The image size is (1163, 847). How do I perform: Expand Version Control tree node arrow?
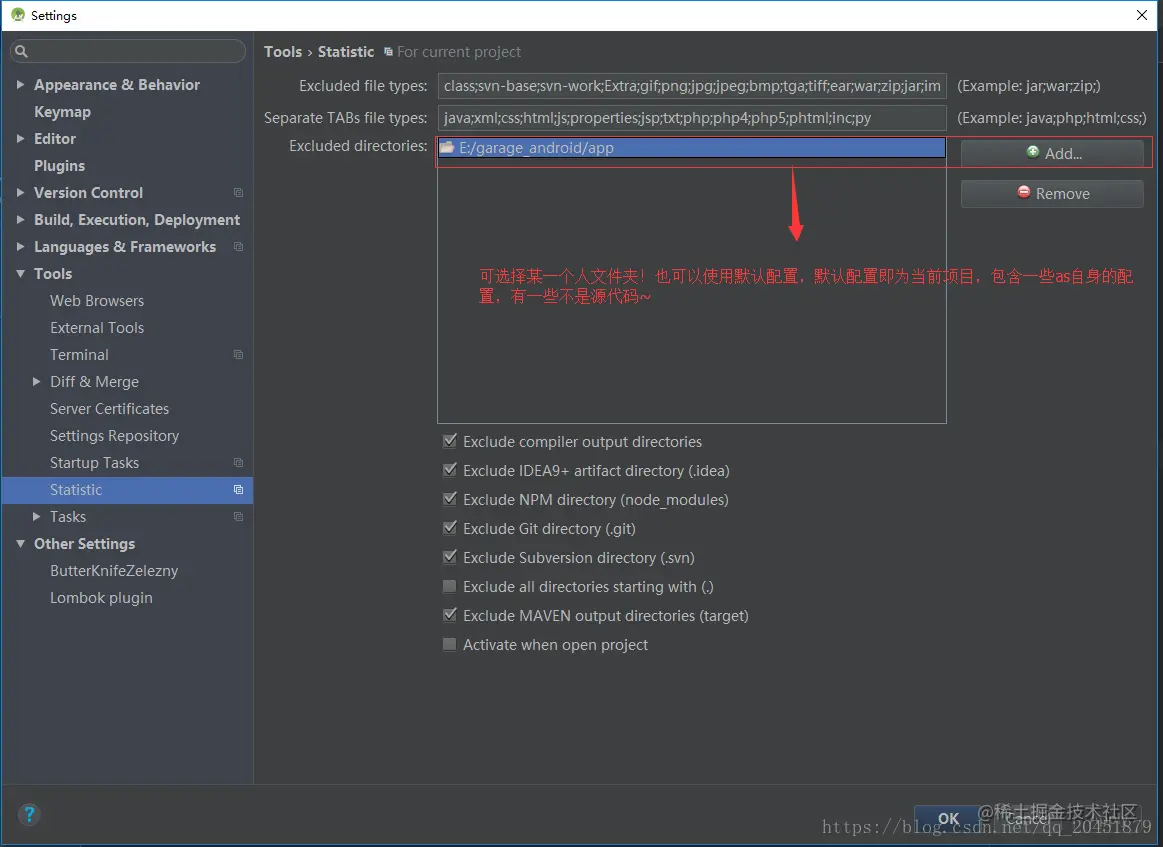coord(20,193)
